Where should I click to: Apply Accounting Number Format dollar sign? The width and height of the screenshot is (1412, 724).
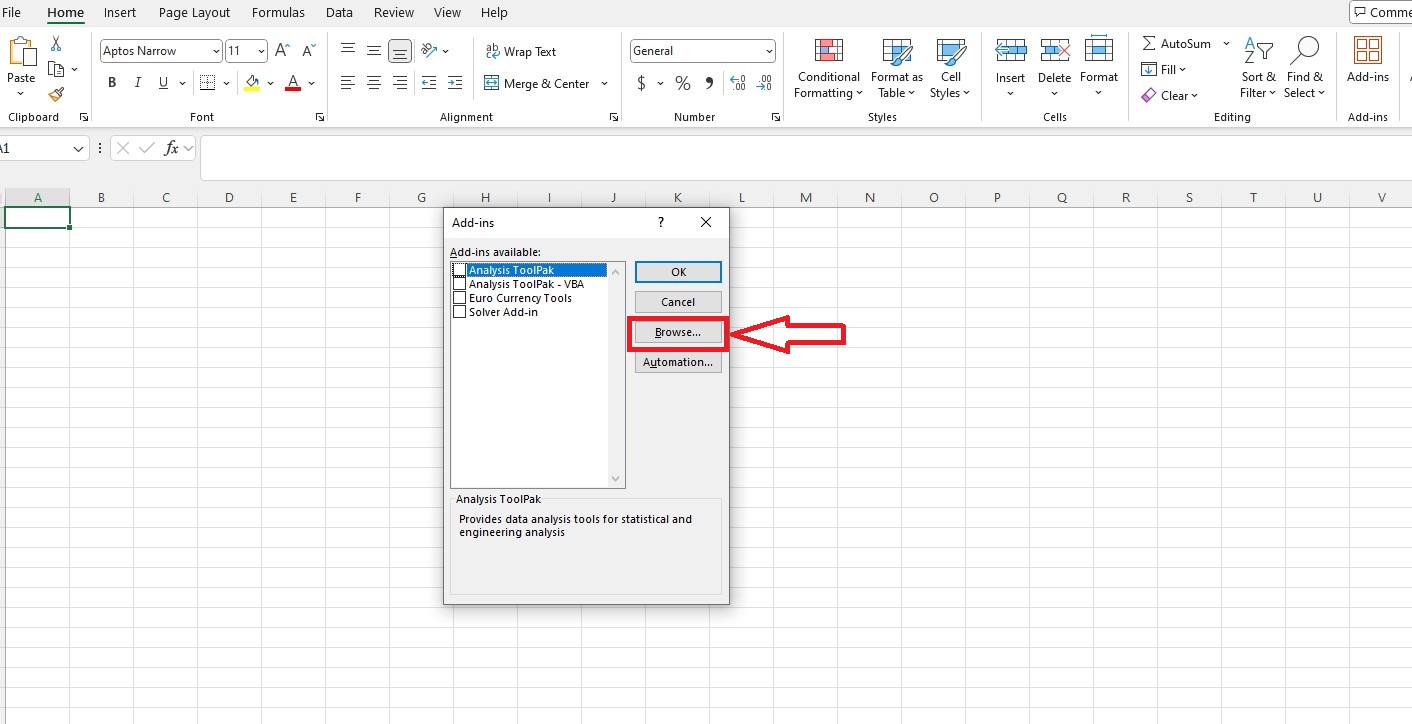(x=641, y=83)
